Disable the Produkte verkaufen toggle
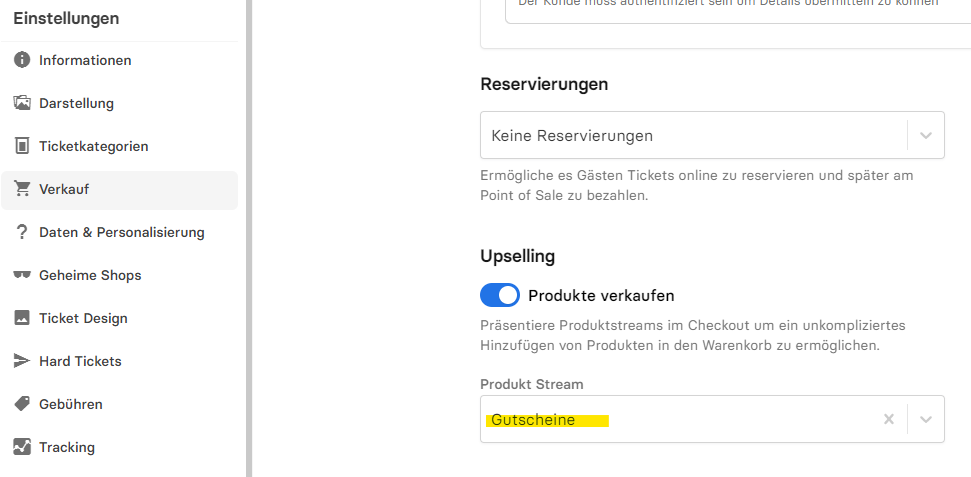 tap(500, 295)
